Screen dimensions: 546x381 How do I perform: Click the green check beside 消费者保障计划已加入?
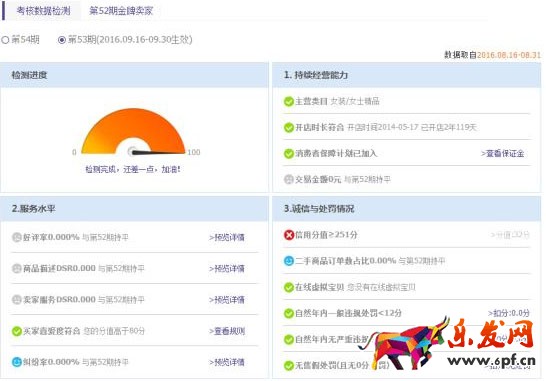289,153
